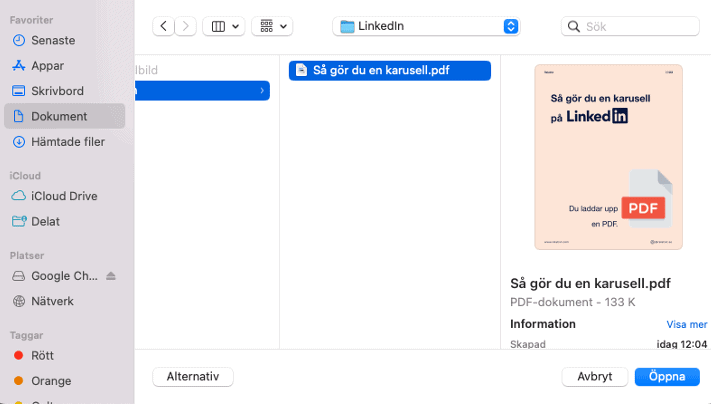This screenshot has width=712, height=404.
Task: Click the Visa mer link
Action: (x=687, y=325)
